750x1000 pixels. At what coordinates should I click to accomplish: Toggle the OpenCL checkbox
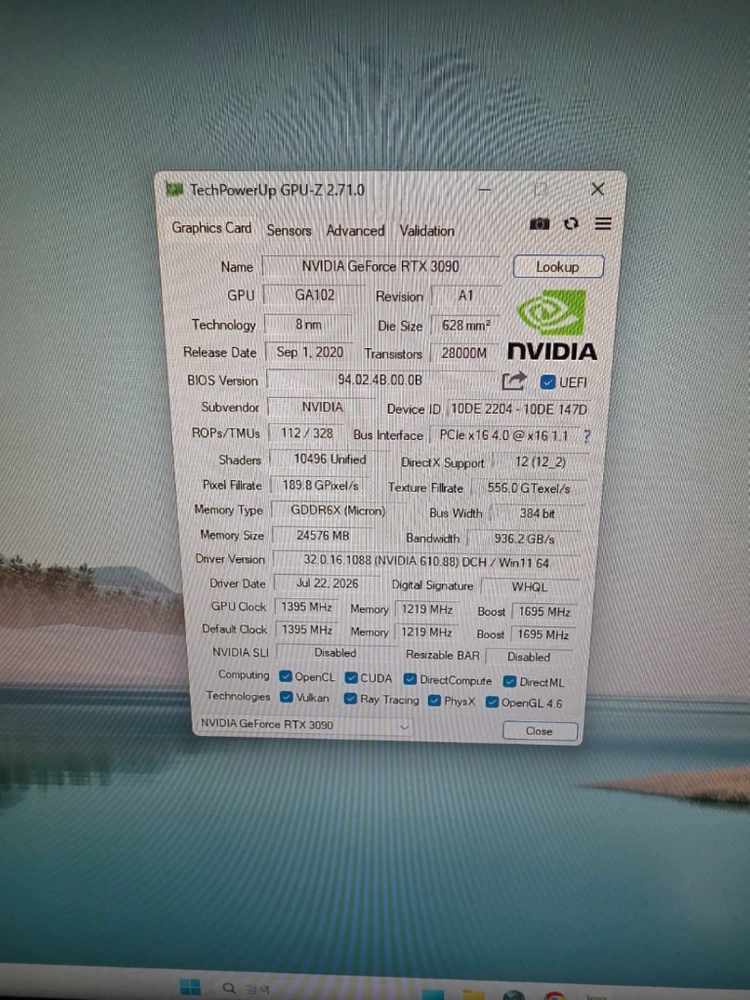(x=286, y=677)
